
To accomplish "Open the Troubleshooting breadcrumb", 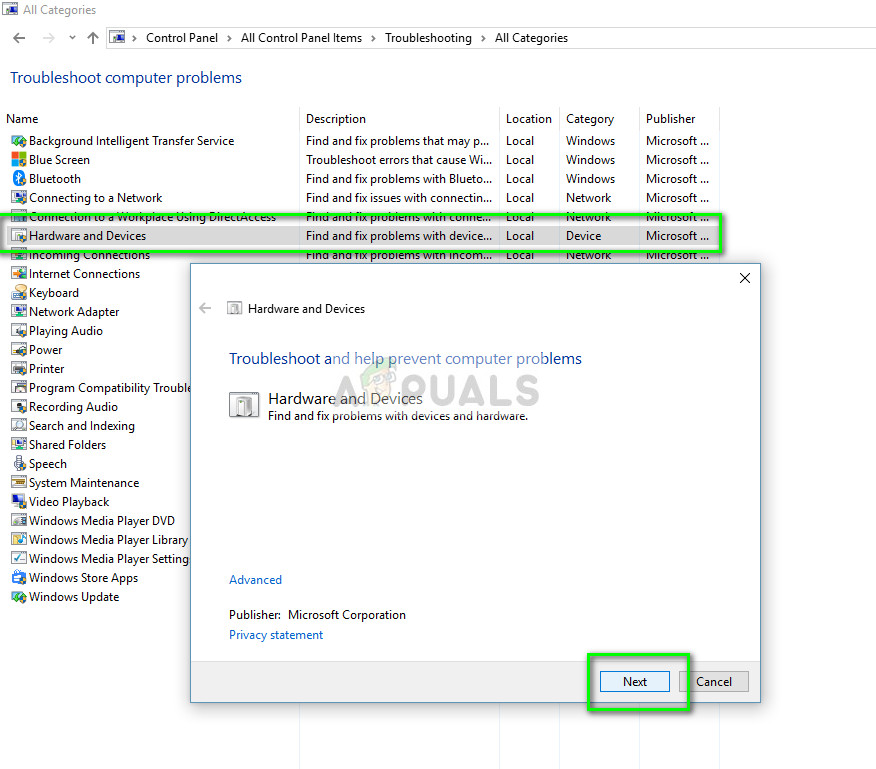I will 428,38.
